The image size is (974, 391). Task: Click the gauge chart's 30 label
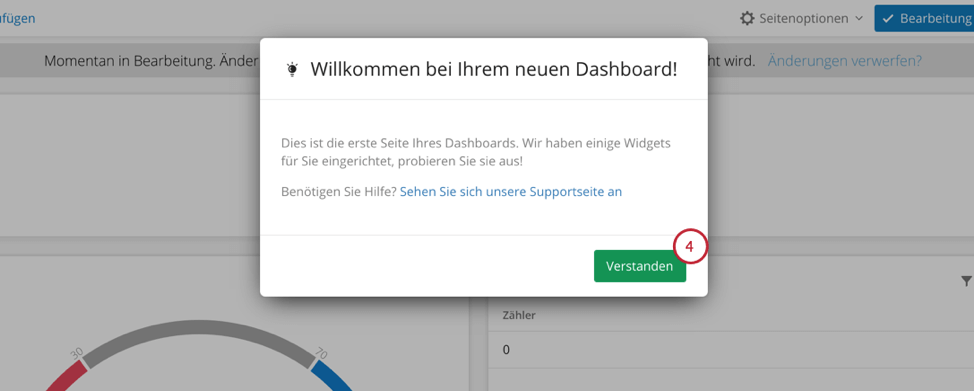[77, 353]
